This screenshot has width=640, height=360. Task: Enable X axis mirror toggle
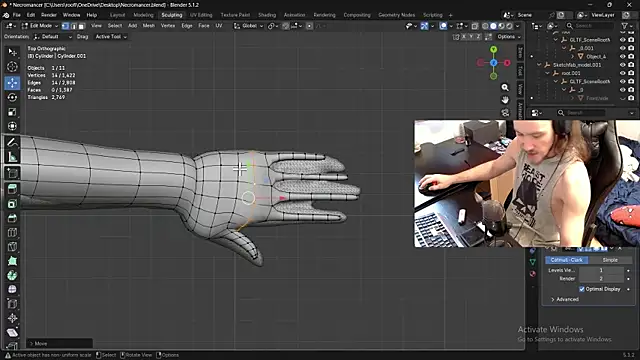[x=464, y=37]
